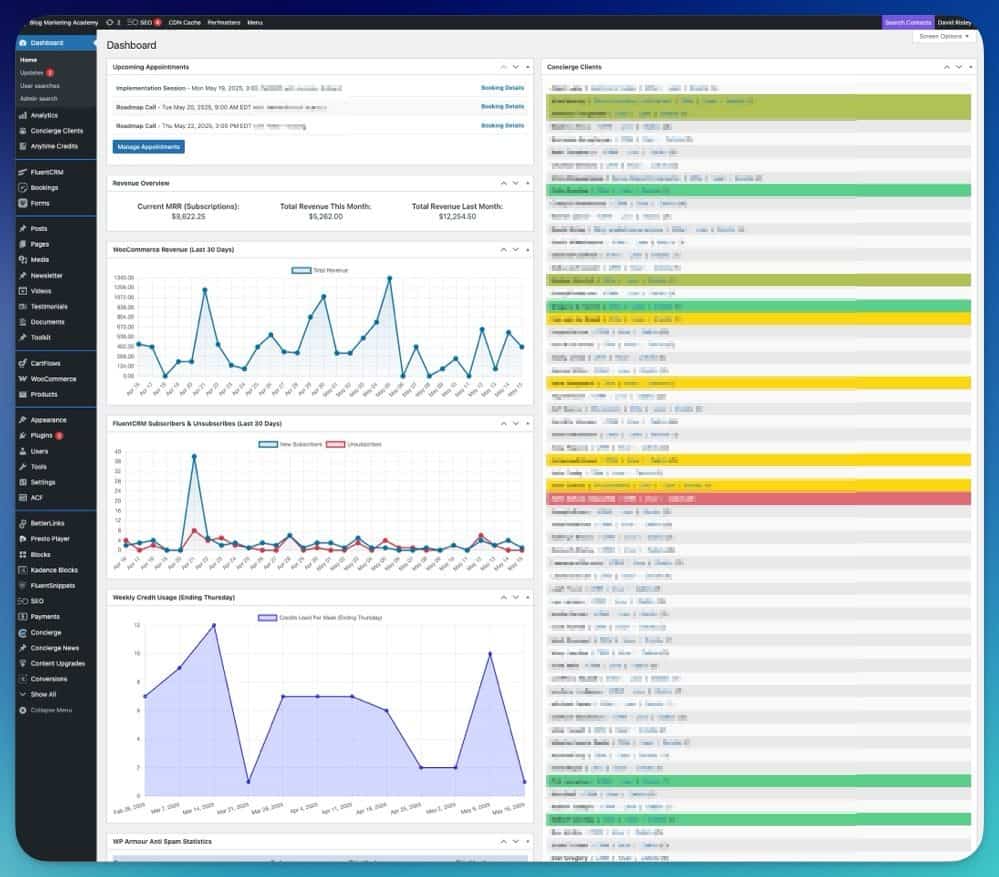Image resolution: width=999 pixels, height=877 pixels.
Task: Open Booking Details for Tue May 20 call
Action: point(502,107)
